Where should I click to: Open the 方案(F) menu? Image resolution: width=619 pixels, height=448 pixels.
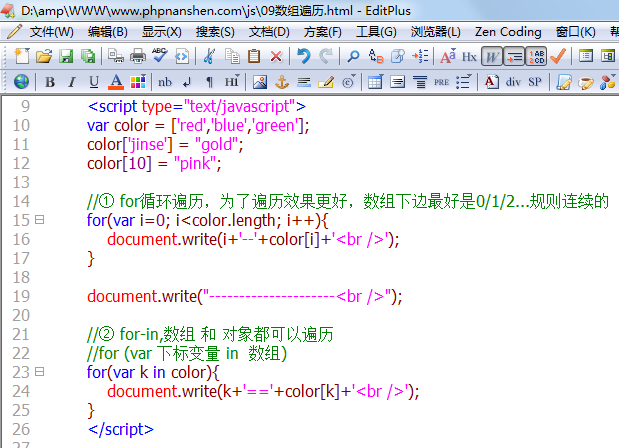323,32
